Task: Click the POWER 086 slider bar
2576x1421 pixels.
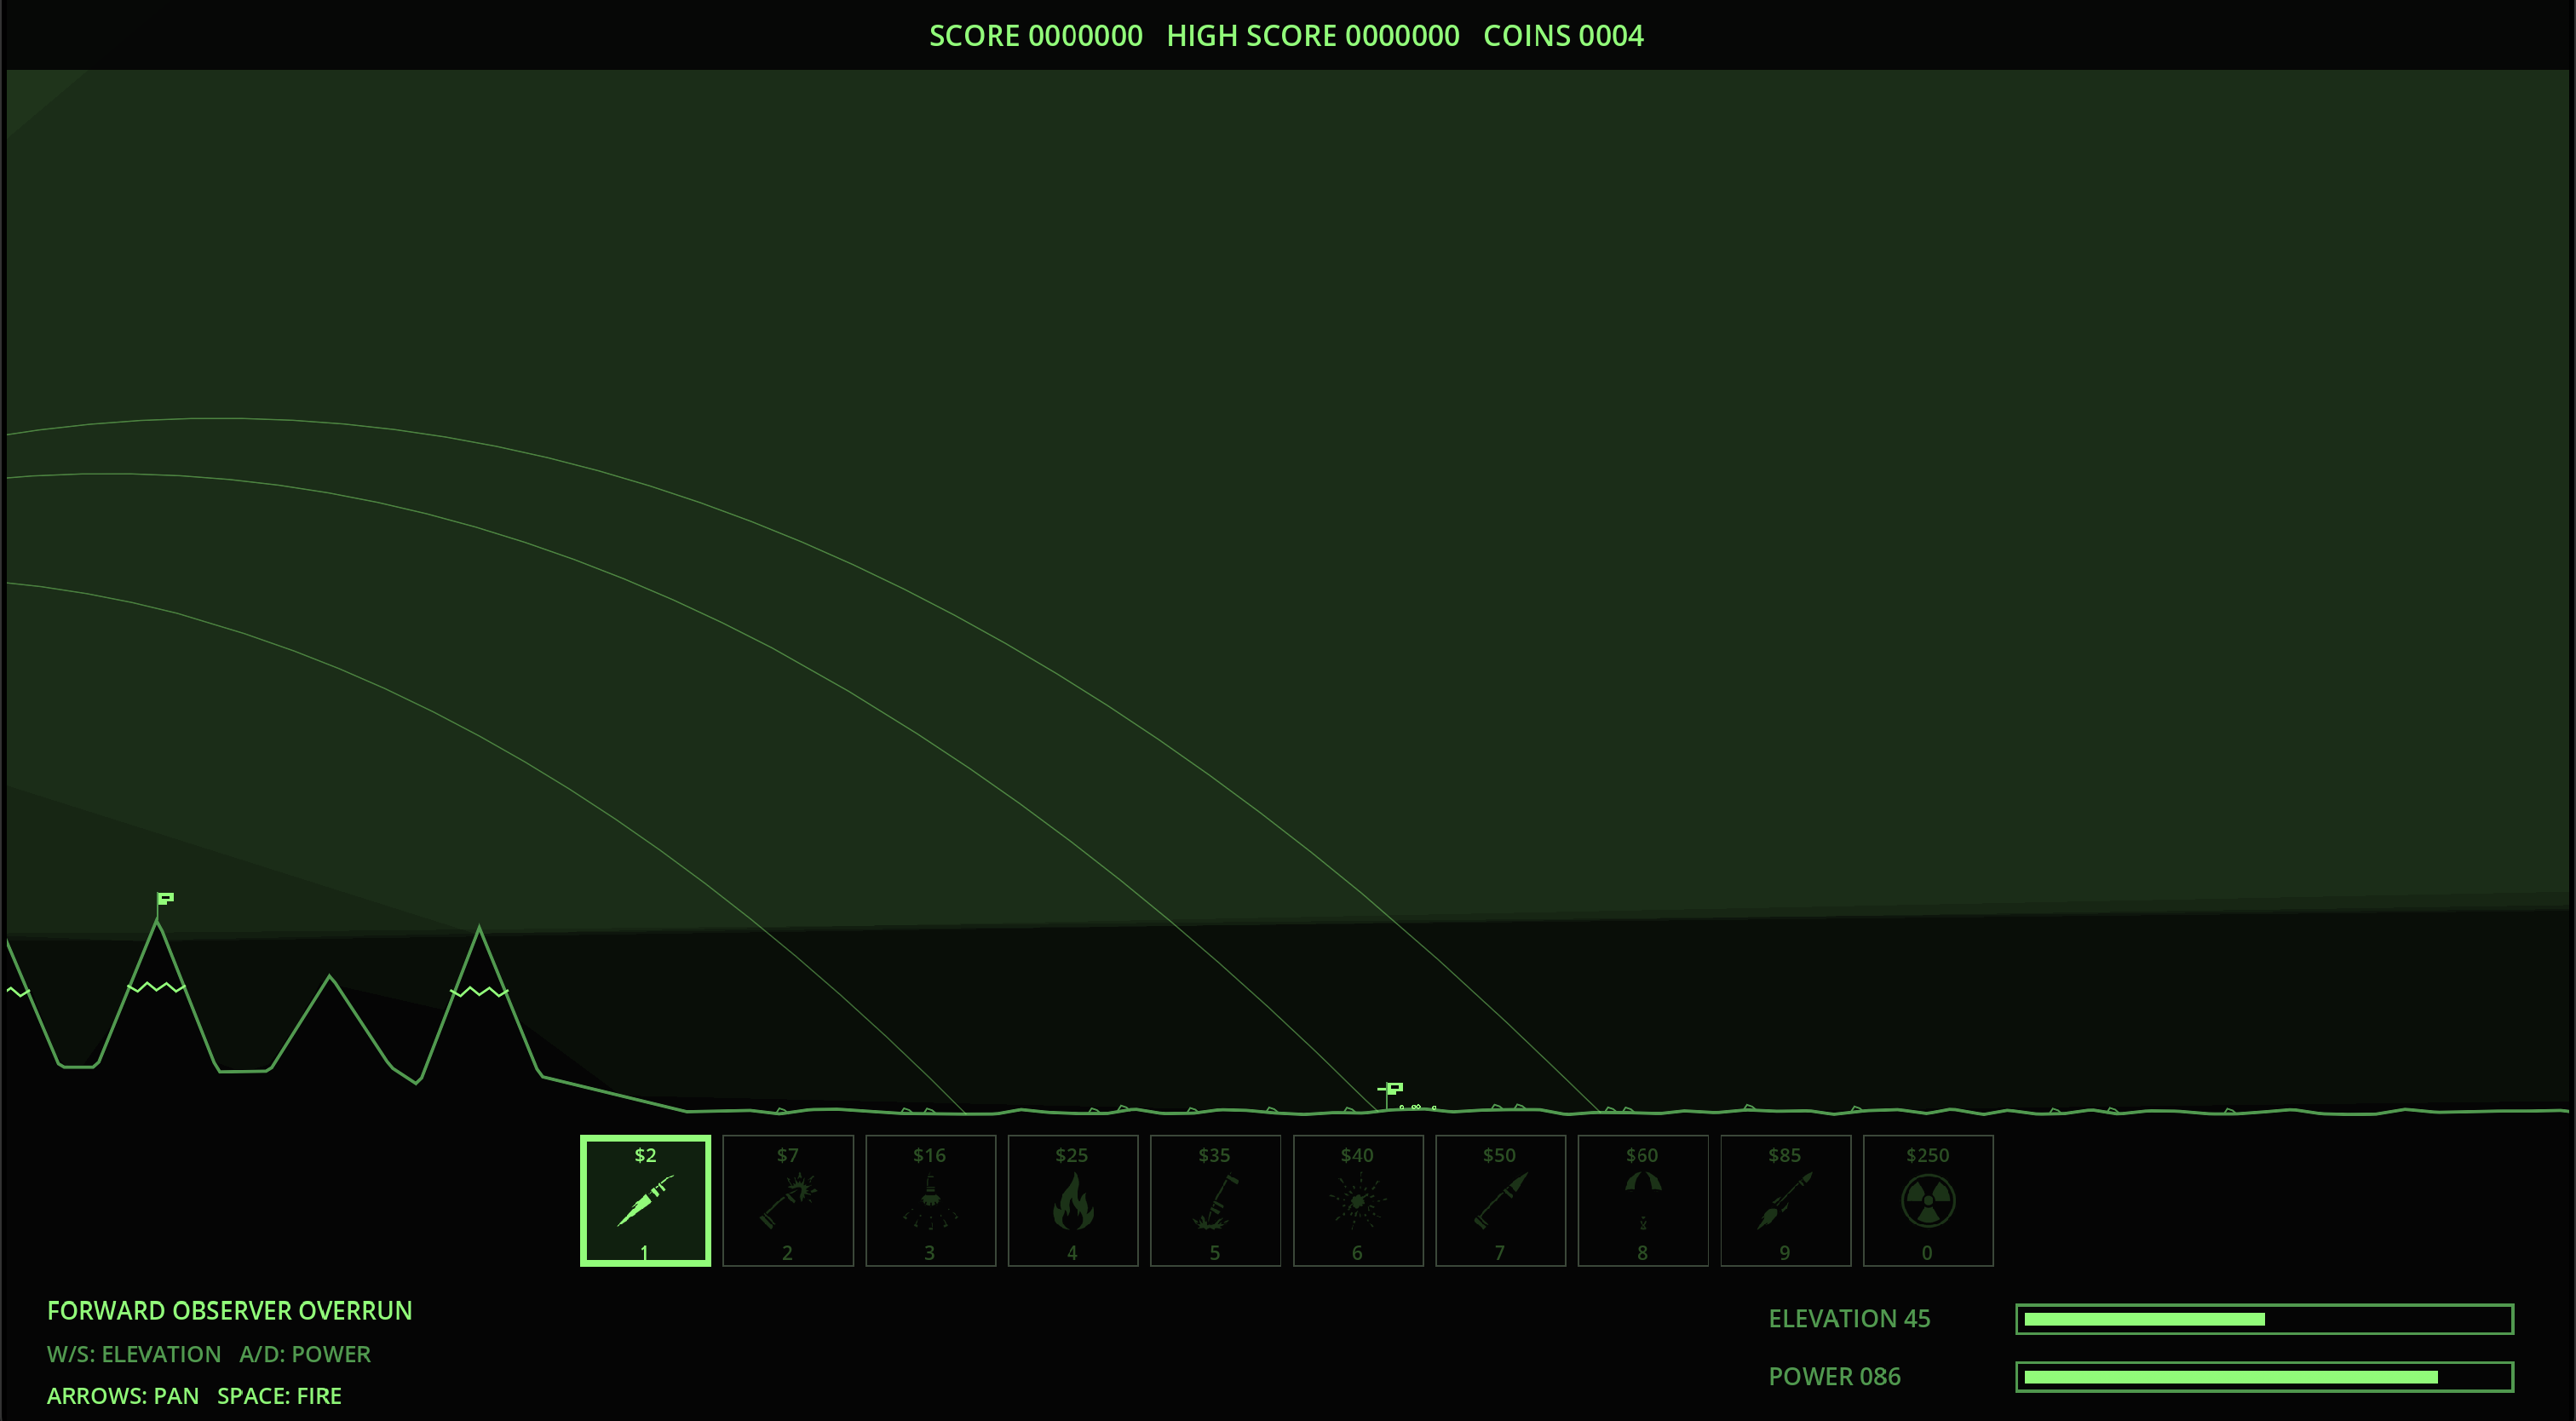Action: [x=2264, y=1377]
